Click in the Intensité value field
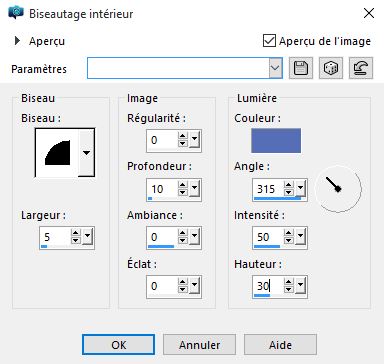The width and height of the screenshot is (384, 364). coord(268,237)
